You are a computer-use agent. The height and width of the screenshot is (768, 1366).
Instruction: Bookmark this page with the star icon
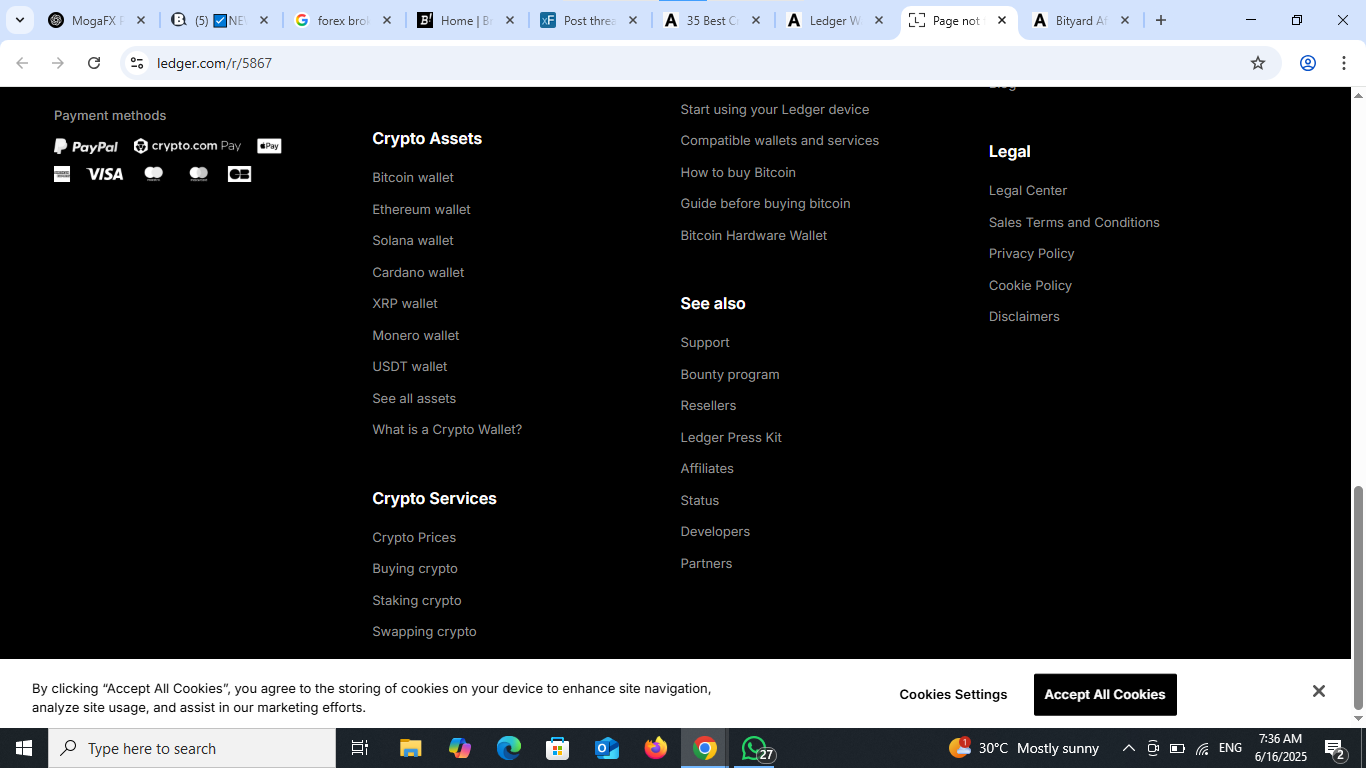click(1258, 63)
